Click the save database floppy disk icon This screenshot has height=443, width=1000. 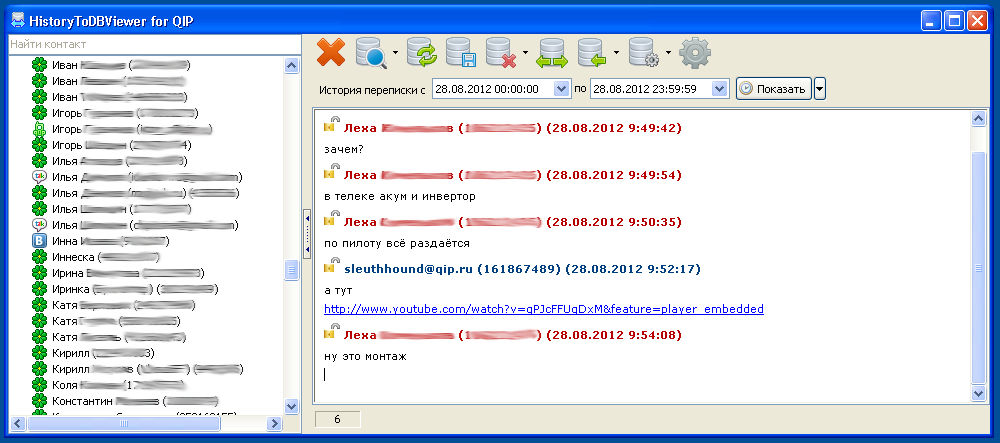pos(460,52)
